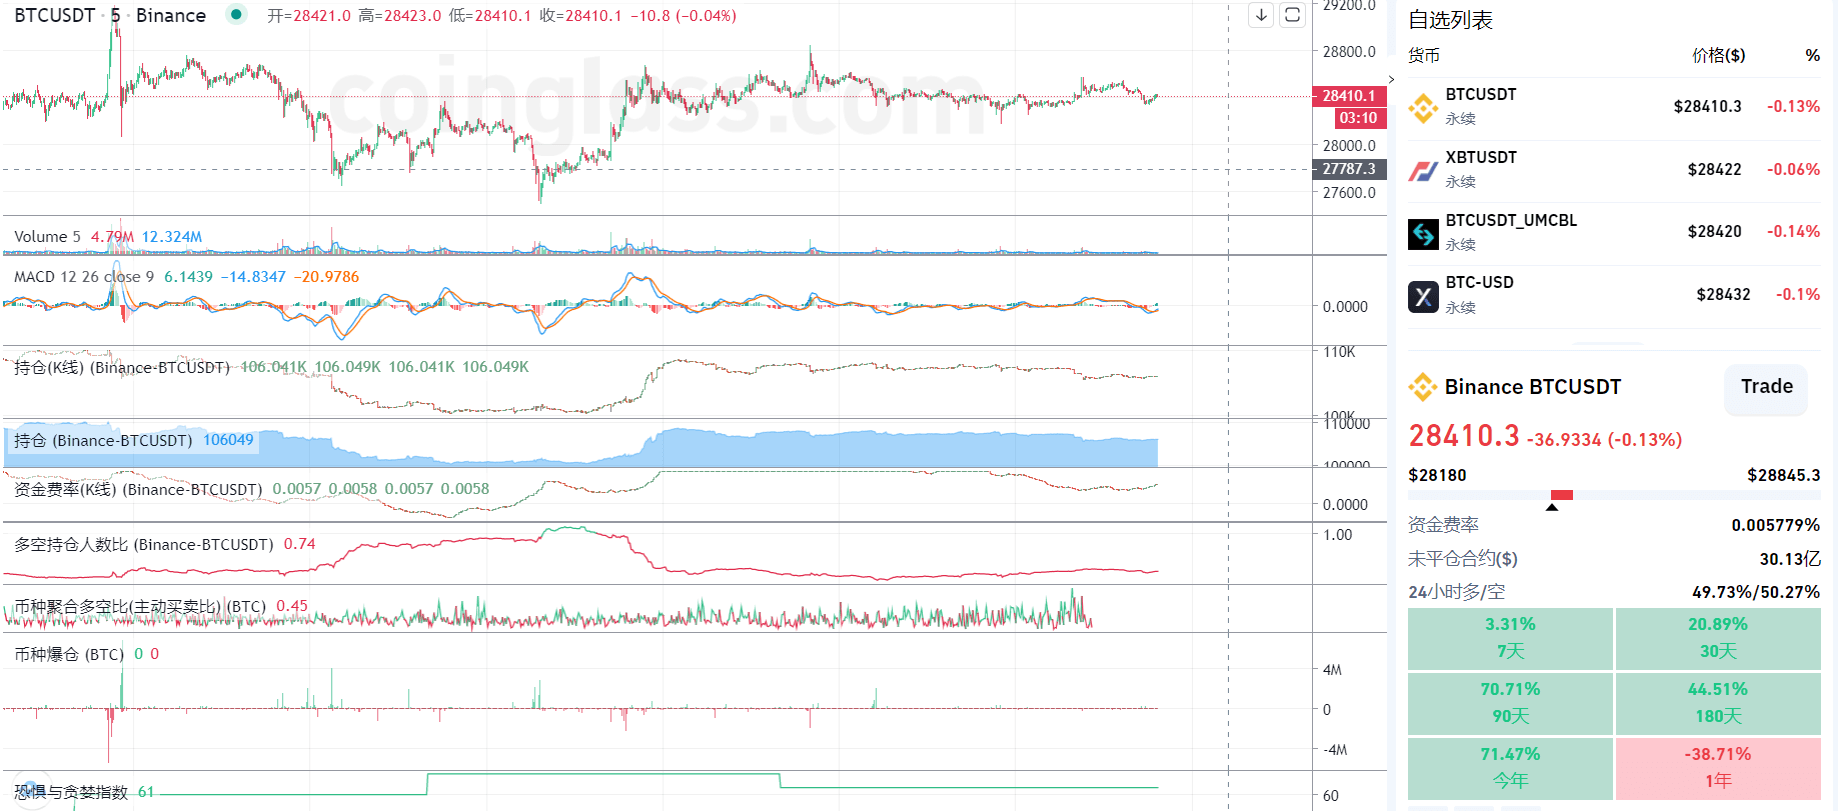Select XBTUSDT BitMEX icon in watchlist

1423,170
